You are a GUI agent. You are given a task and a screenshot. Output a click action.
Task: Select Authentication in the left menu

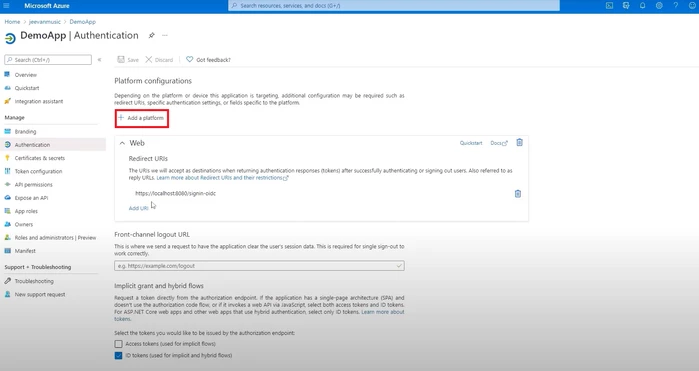pyautogui.click(x=32, y=145)
